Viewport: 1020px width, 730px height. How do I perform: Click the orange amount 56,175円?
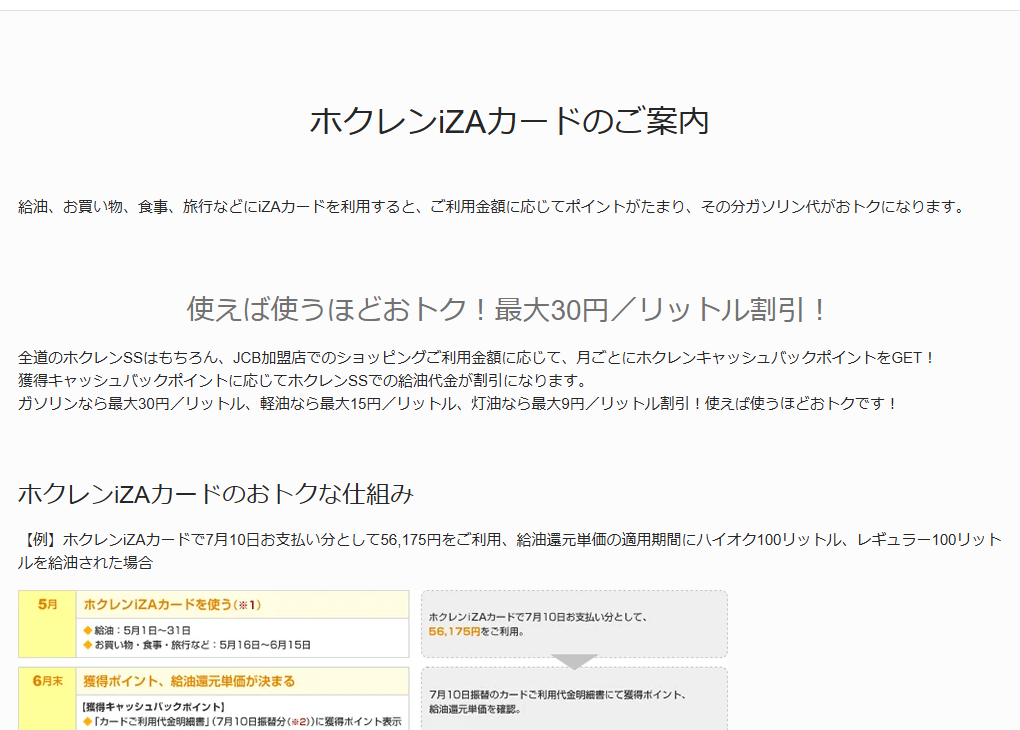(x=454, y=631)
